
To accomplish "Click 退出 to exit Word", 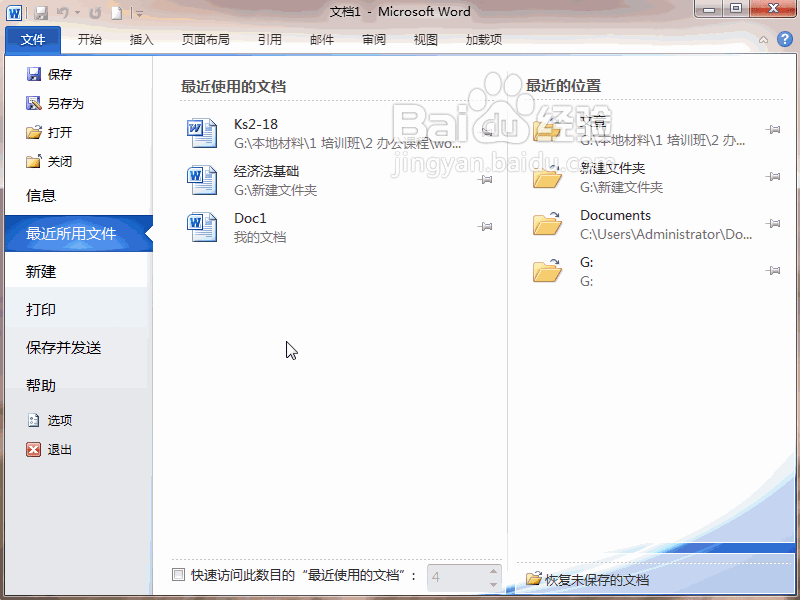I will (59, 450).
